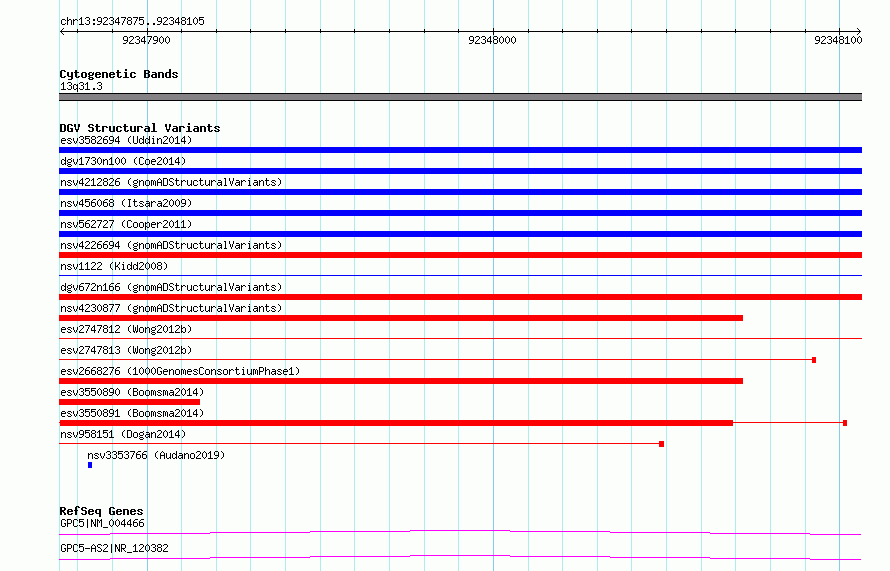Click the red end block of esv2747813
This screenshot has height=571, width=890.
[x=814, y=360]
